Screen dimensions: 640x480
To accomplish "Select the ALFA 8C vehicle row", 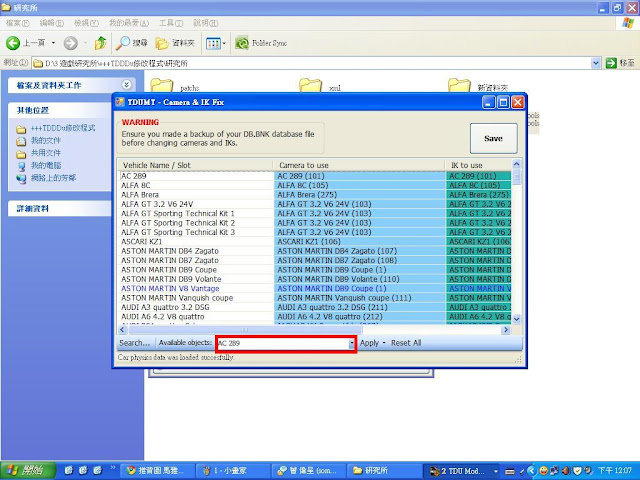I will pyautogui.click(x=197, y=185).
